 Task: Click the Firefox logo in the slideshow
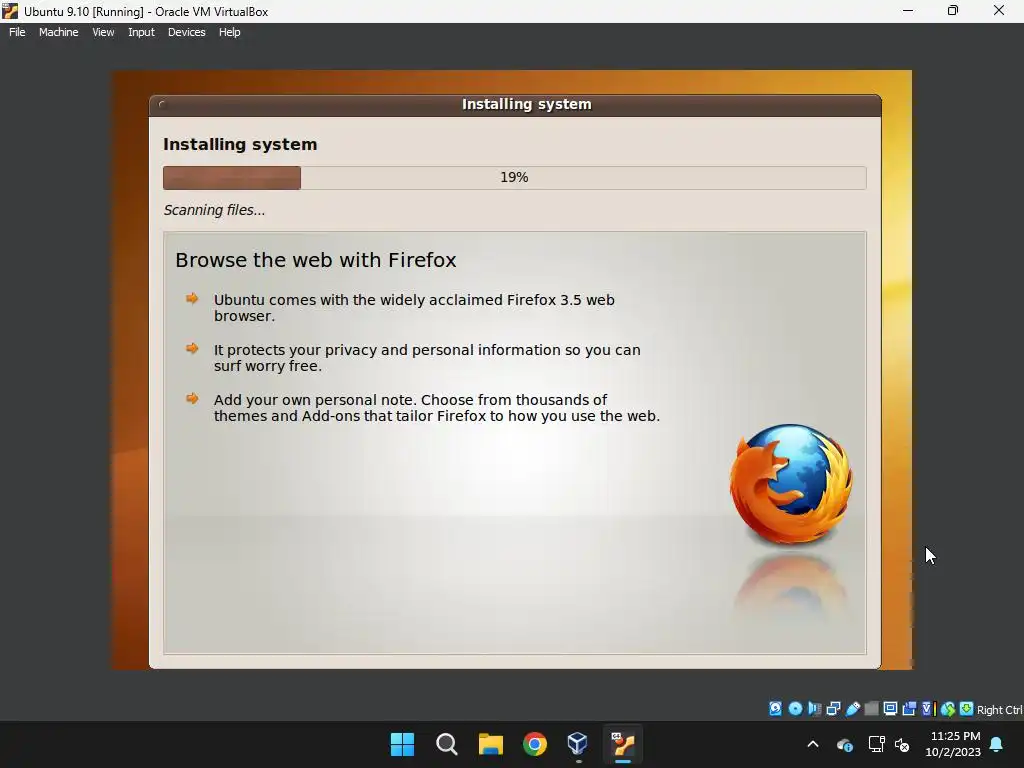(791, 484)
